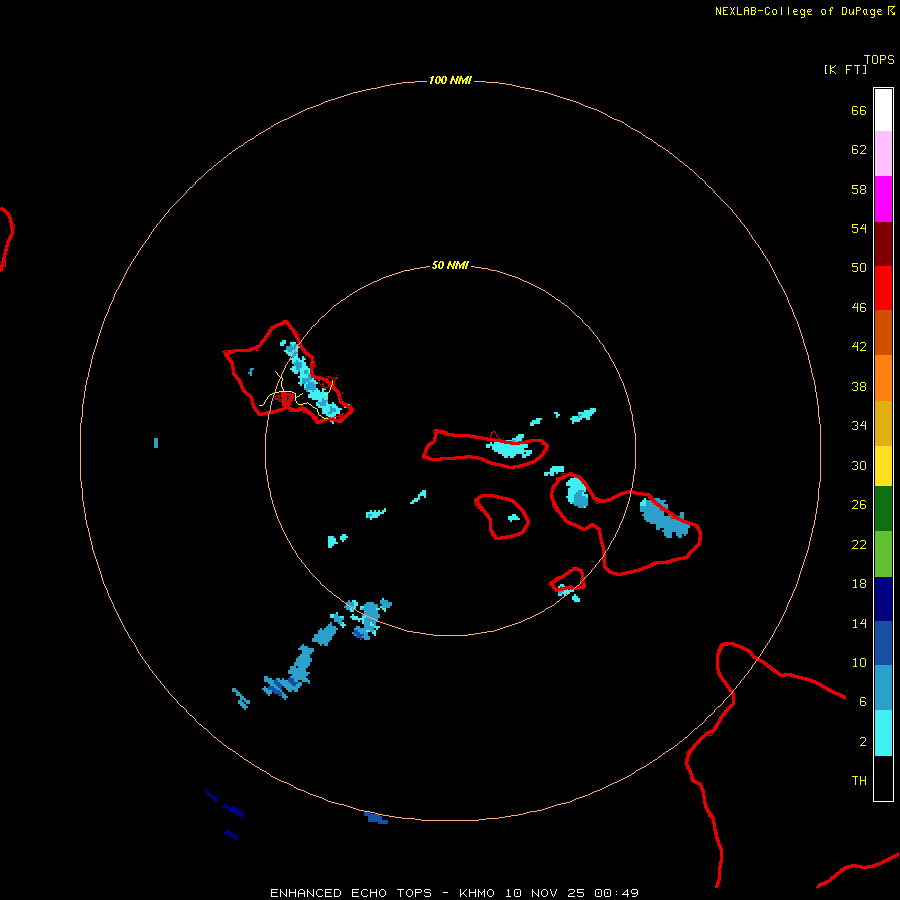
Task: Click the blue echo over east Maui
Action: pyautogui.click(x=664, y=518)
